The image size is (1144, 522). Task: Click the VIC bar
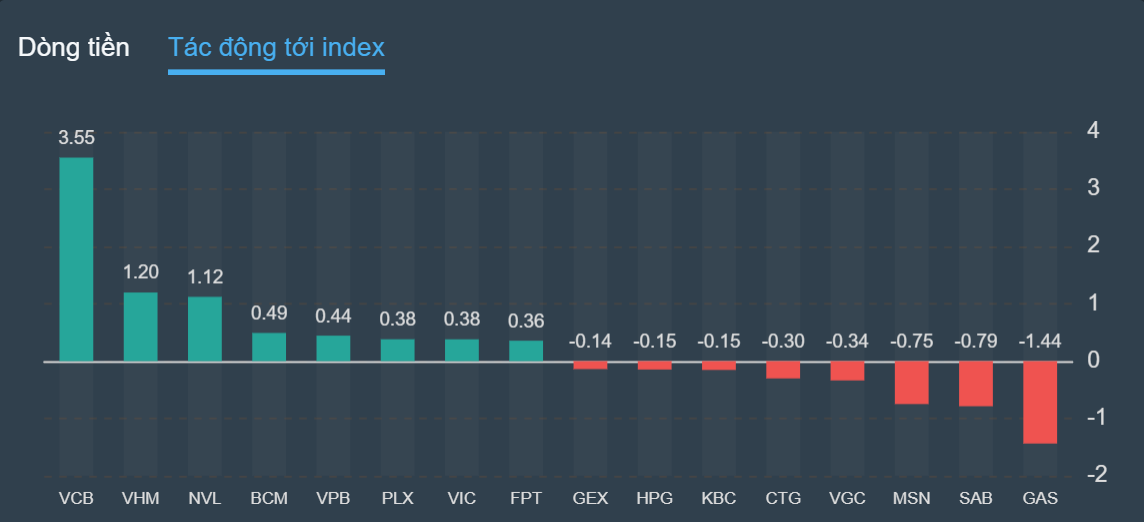tap(461, 350)
